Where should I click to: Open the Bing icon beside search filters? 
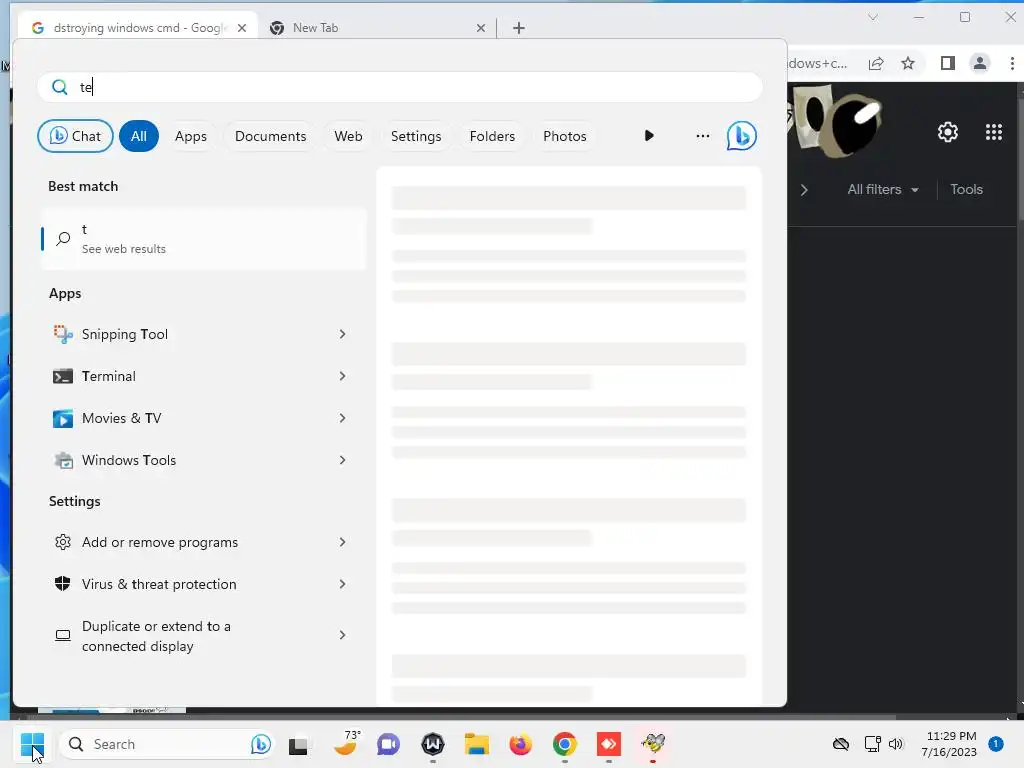point(741,136)
